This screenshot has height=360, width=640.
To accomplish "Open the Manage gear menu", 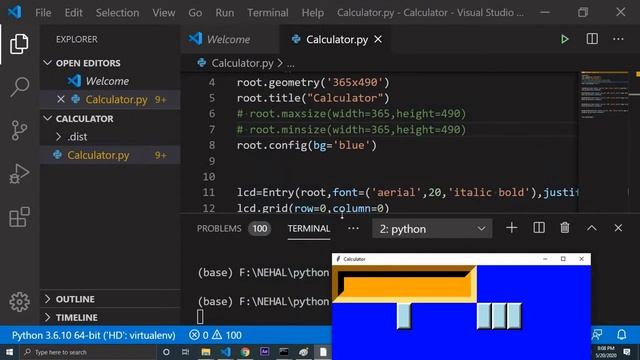I will (x=19, y=302).
